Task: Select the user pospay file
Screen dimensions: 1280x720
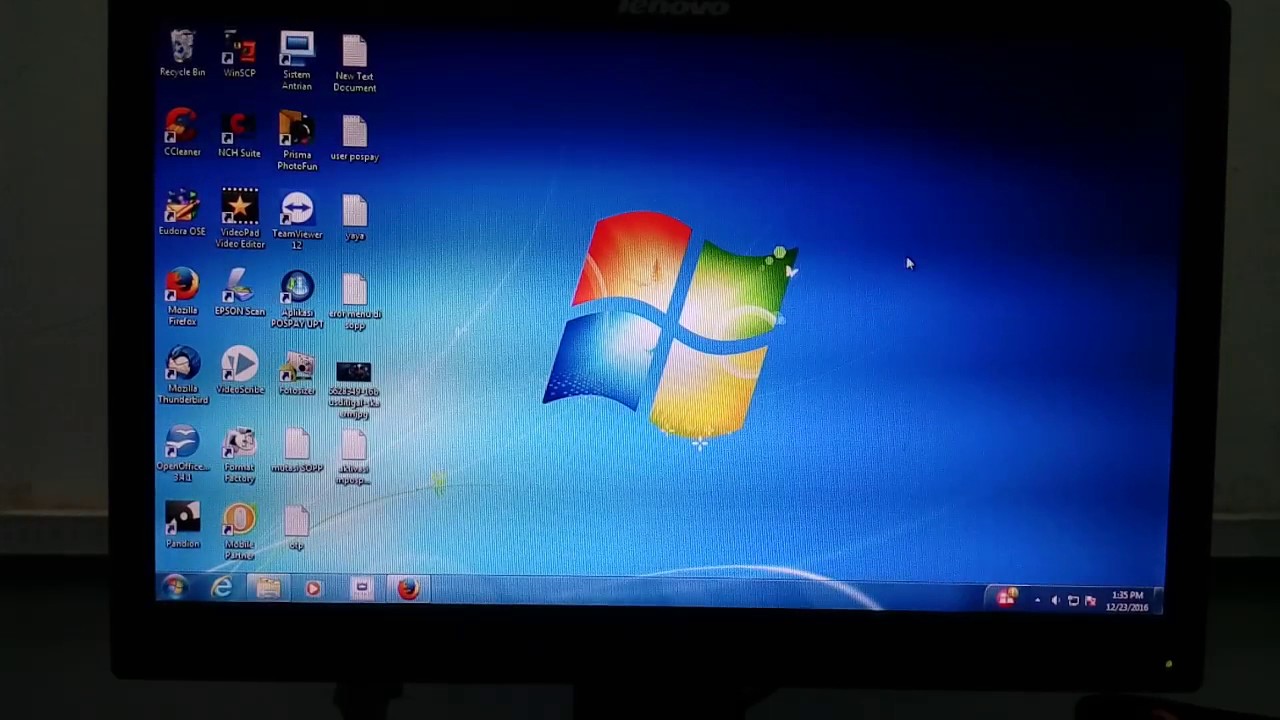Action: [x=354, y=138]
